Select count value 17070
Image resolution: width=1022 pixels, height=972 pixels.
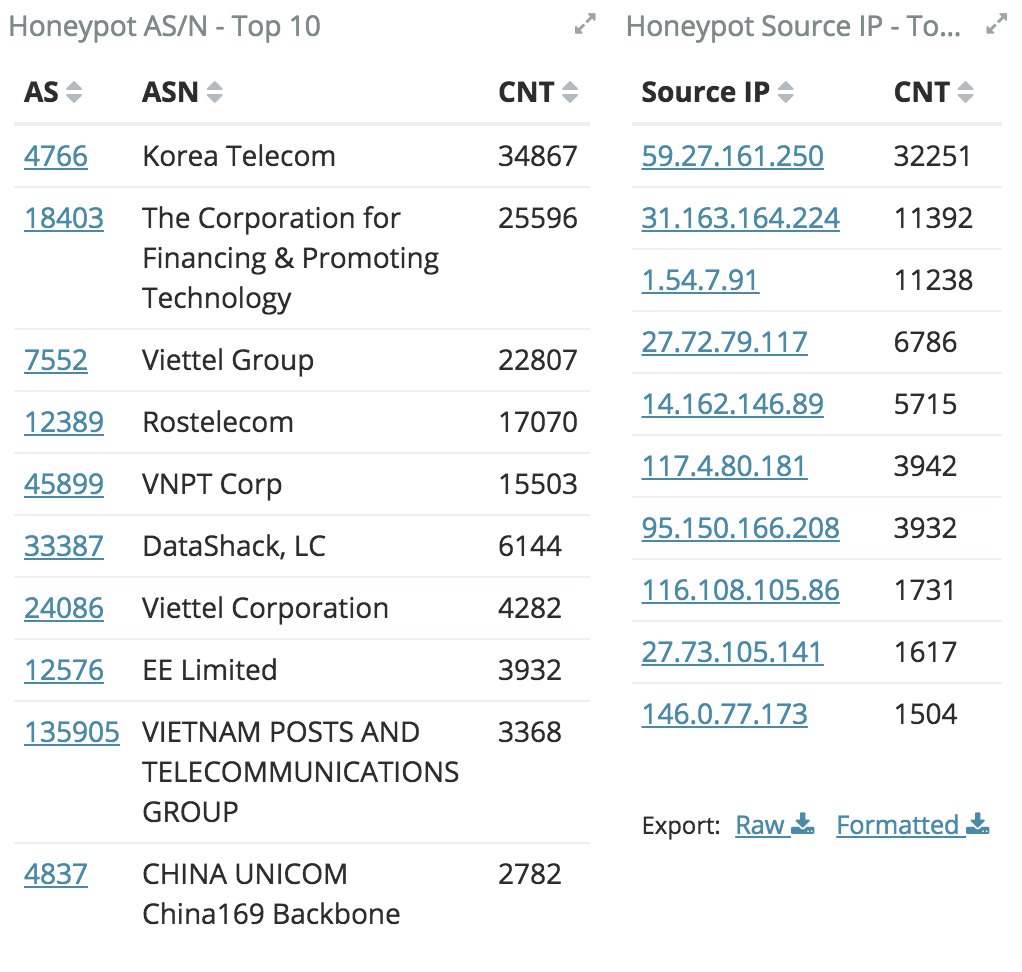coord(538,422)
